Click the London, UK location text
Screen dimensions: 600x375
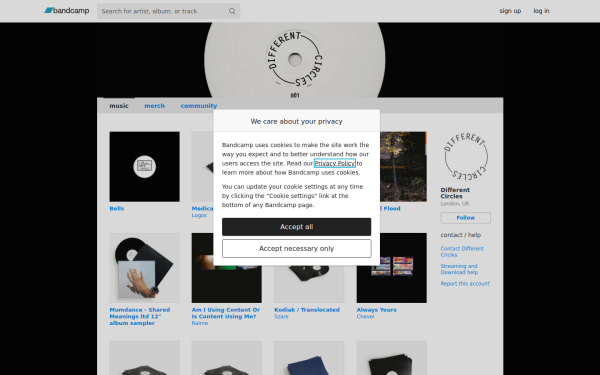[455, 204]
